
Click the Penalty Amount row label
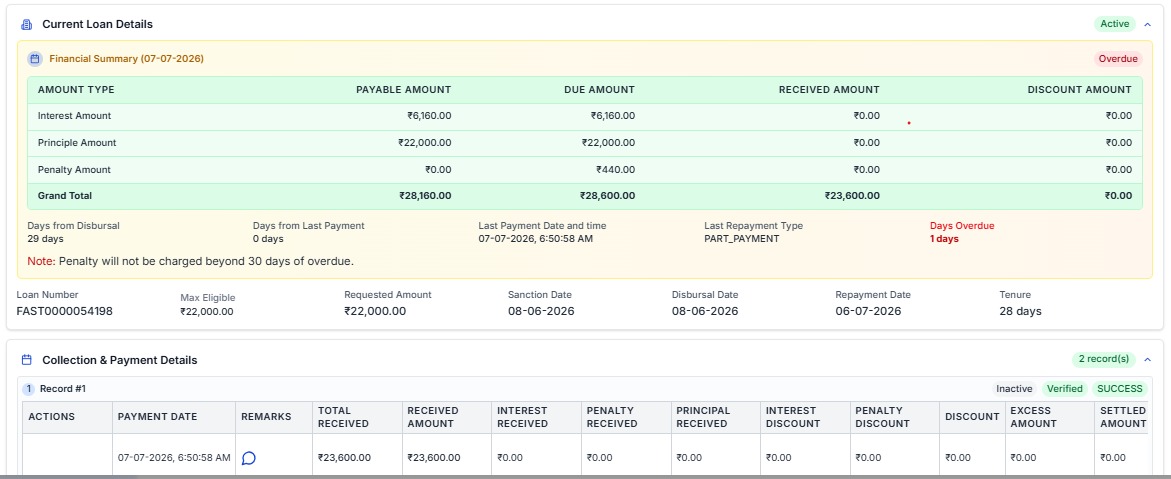pos(74,170)
